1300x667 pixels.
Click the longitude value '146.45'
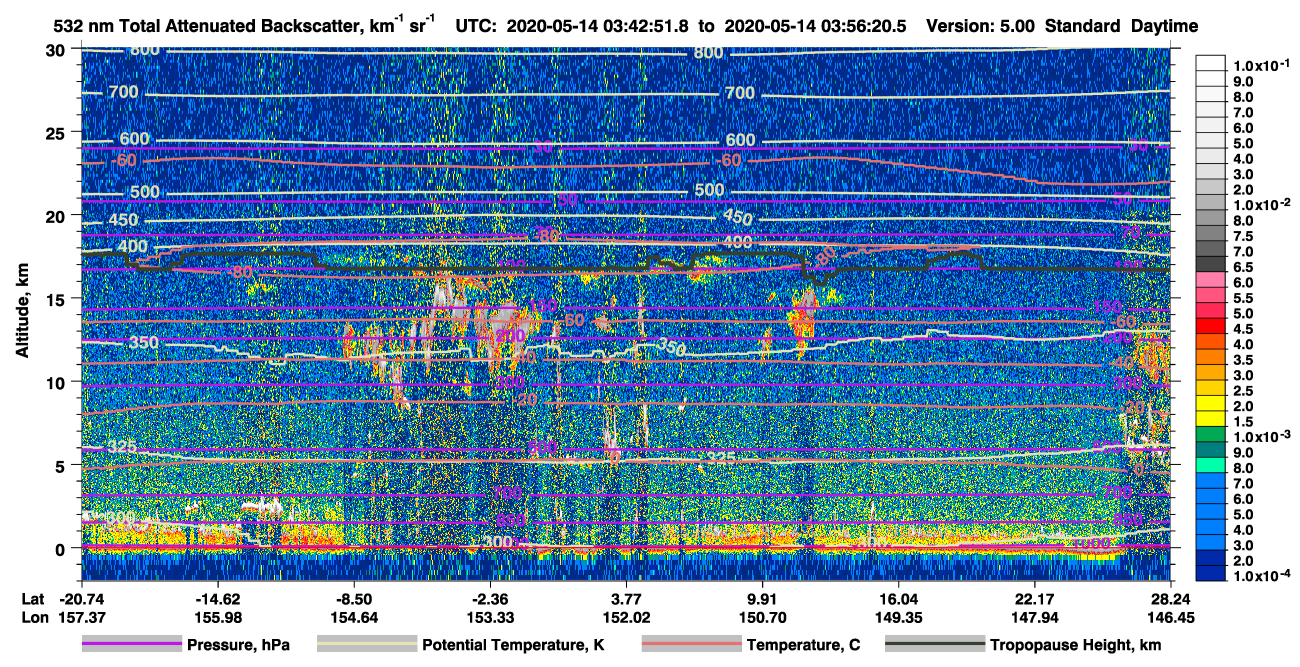coord(1170,618)
